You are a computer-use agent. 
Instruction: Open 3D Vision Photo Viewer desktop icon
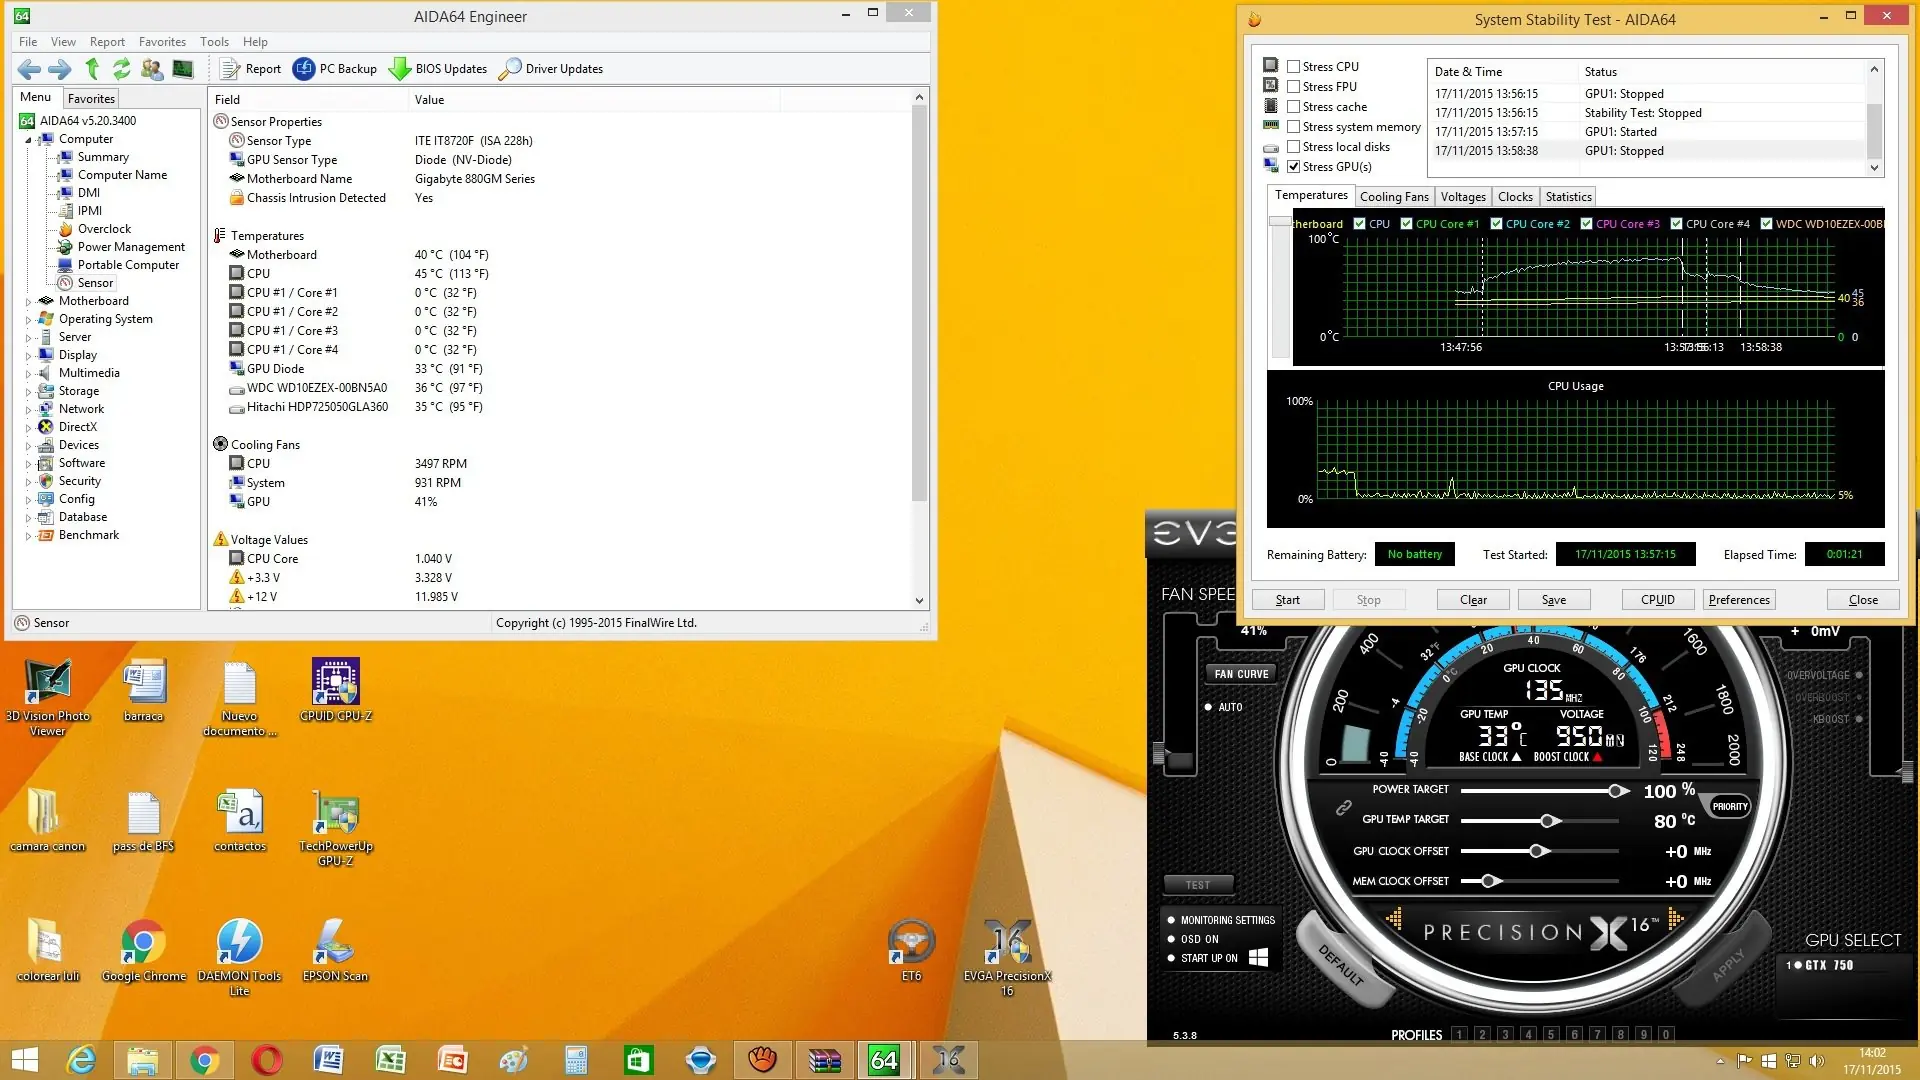tap(48, 698)
